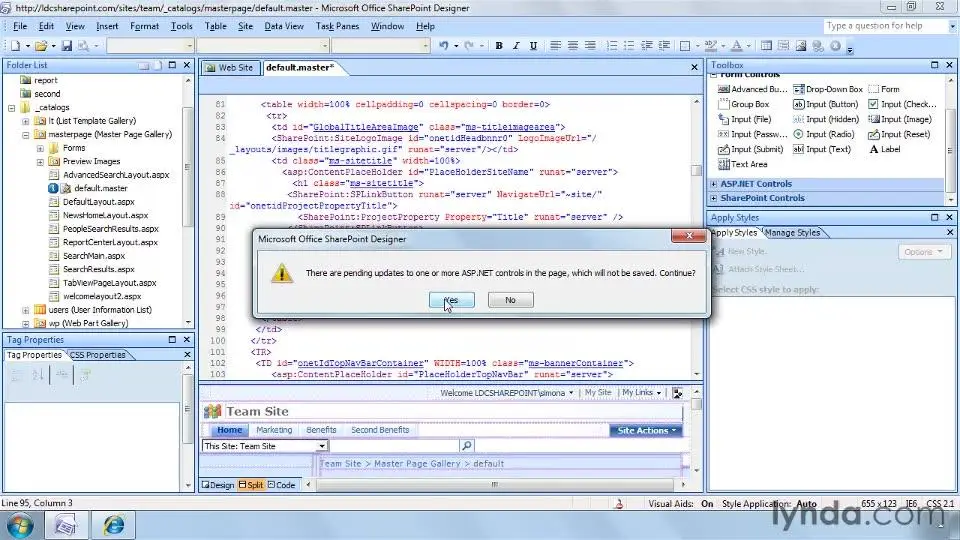
Task: Click the Second Benefits navigation link
Action: [380, 430]
